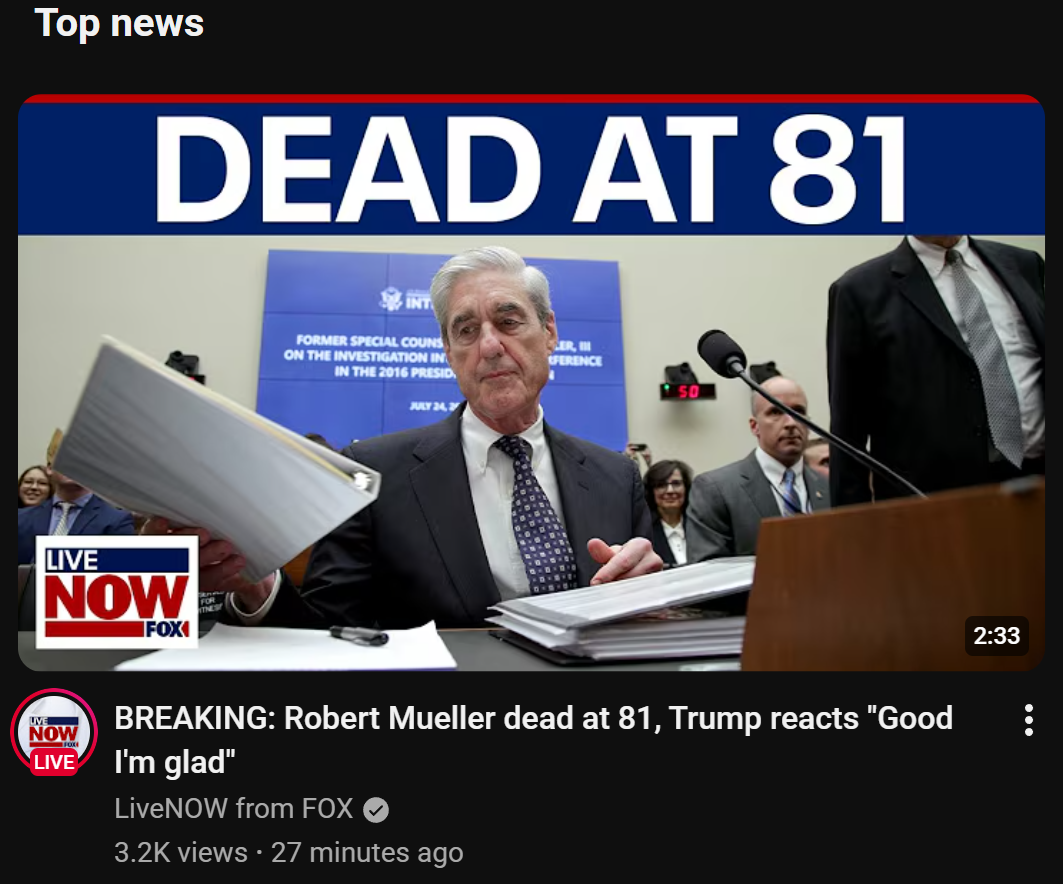This screenshot has width=1063, height=884.
Task: Click the microphone in the video thumbnail
Action: (x=723, y=353)
